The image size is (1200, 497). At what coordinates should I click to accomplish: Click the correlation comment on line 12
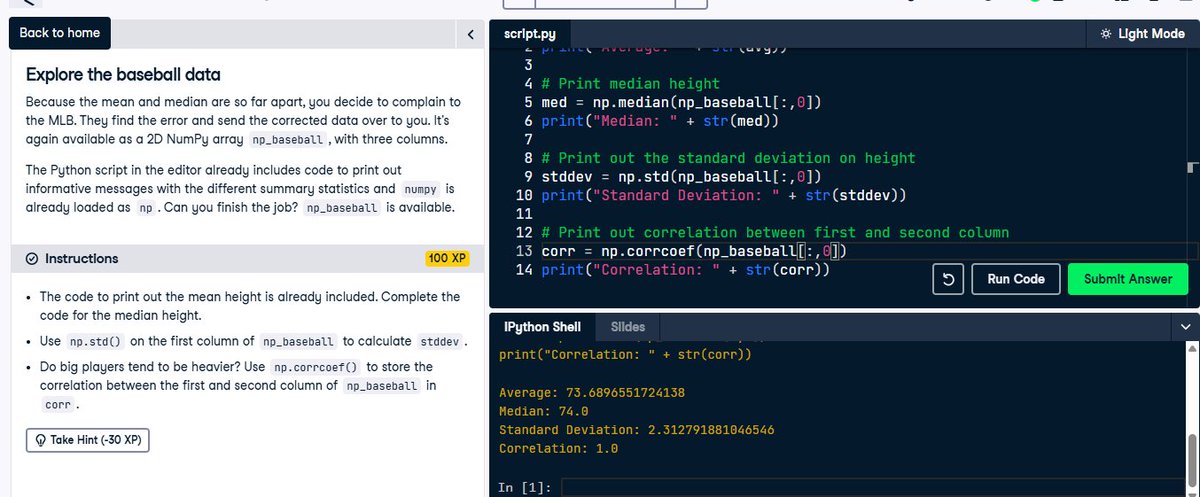click(775, 232)
